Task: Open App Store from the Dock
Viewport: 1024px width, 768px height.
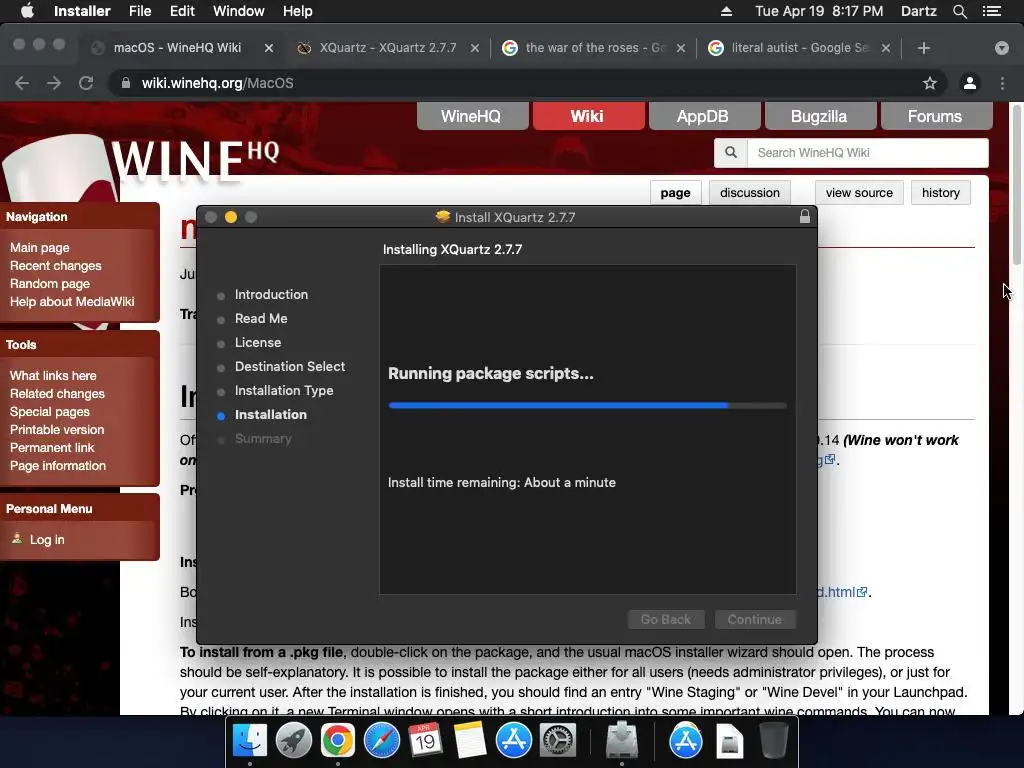Action: tap(513, 741)
